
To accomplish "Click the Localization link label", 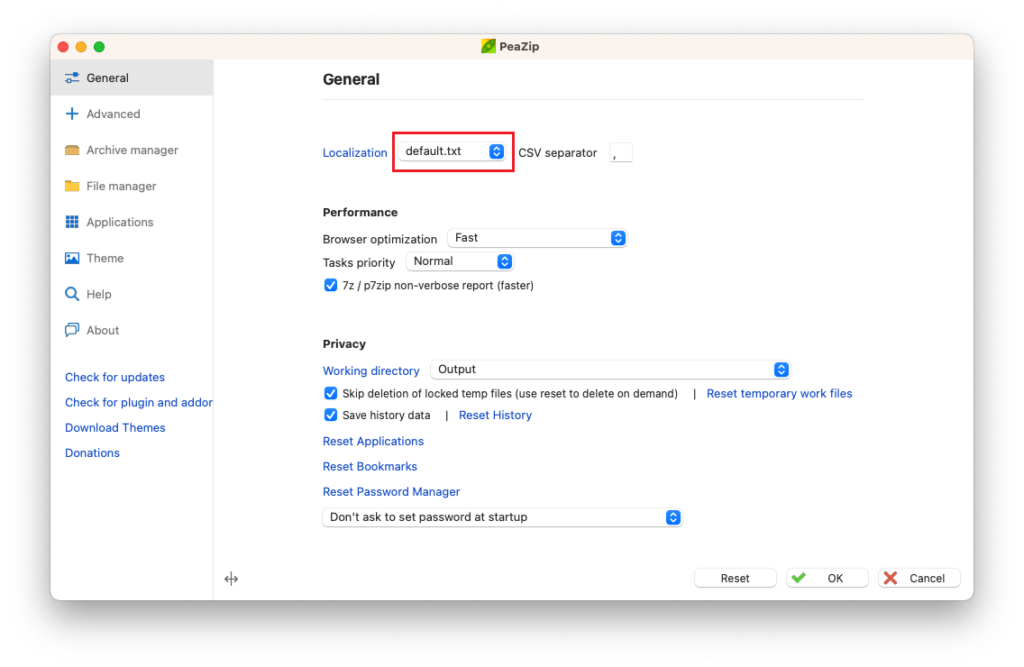I will click(x=355, y=153).
